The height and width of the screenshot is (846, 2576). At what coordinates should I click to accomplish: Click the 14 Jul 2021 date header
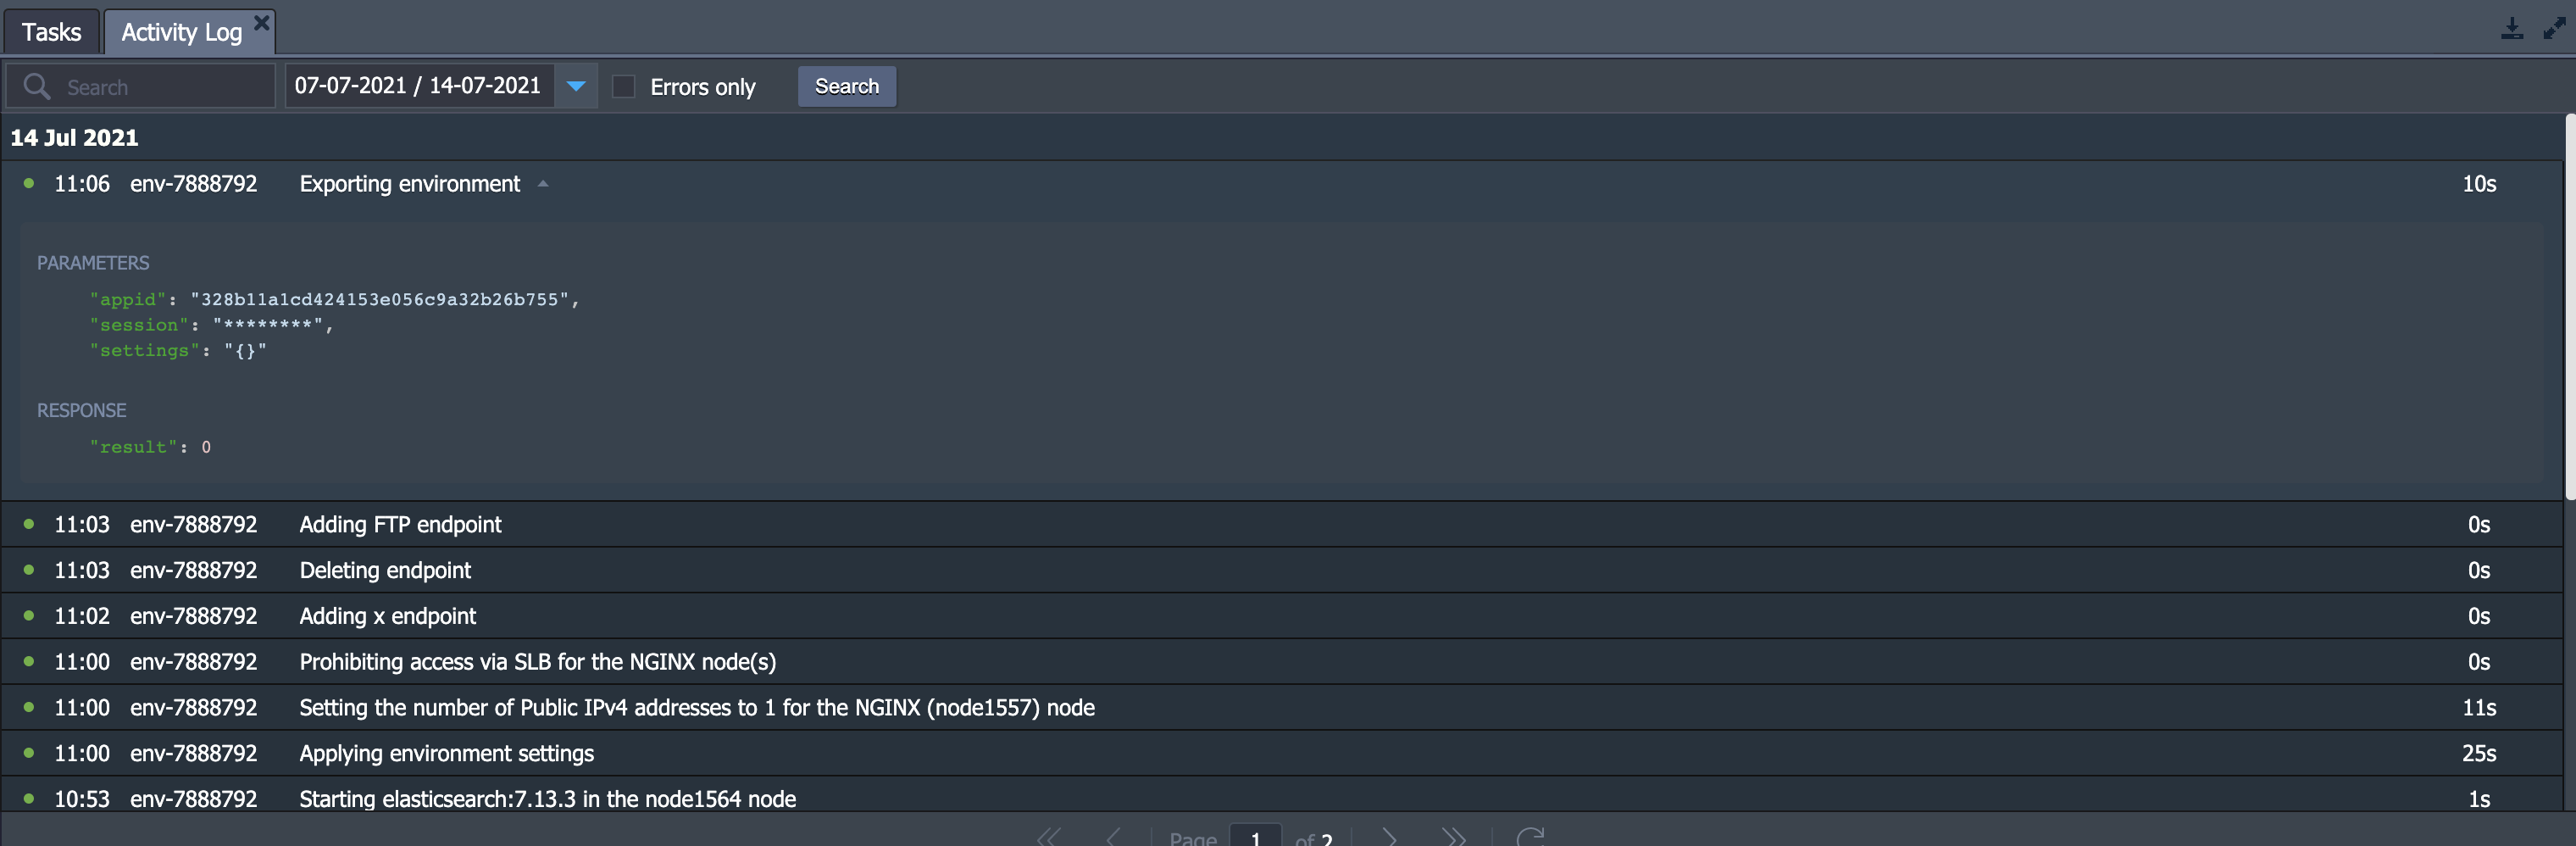pyautogui.click(x=74, y=138)
